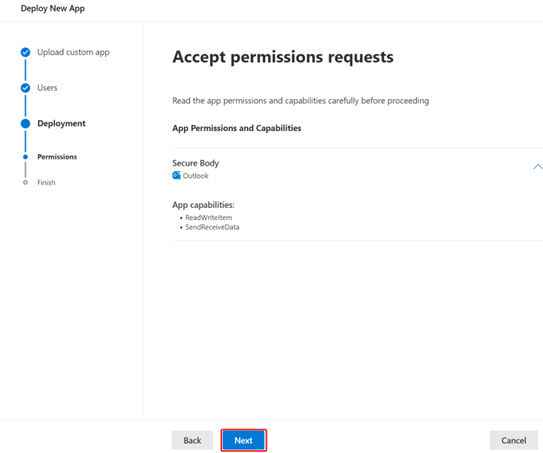Click the Permissions sub-step dot

(x=25, y=157)
